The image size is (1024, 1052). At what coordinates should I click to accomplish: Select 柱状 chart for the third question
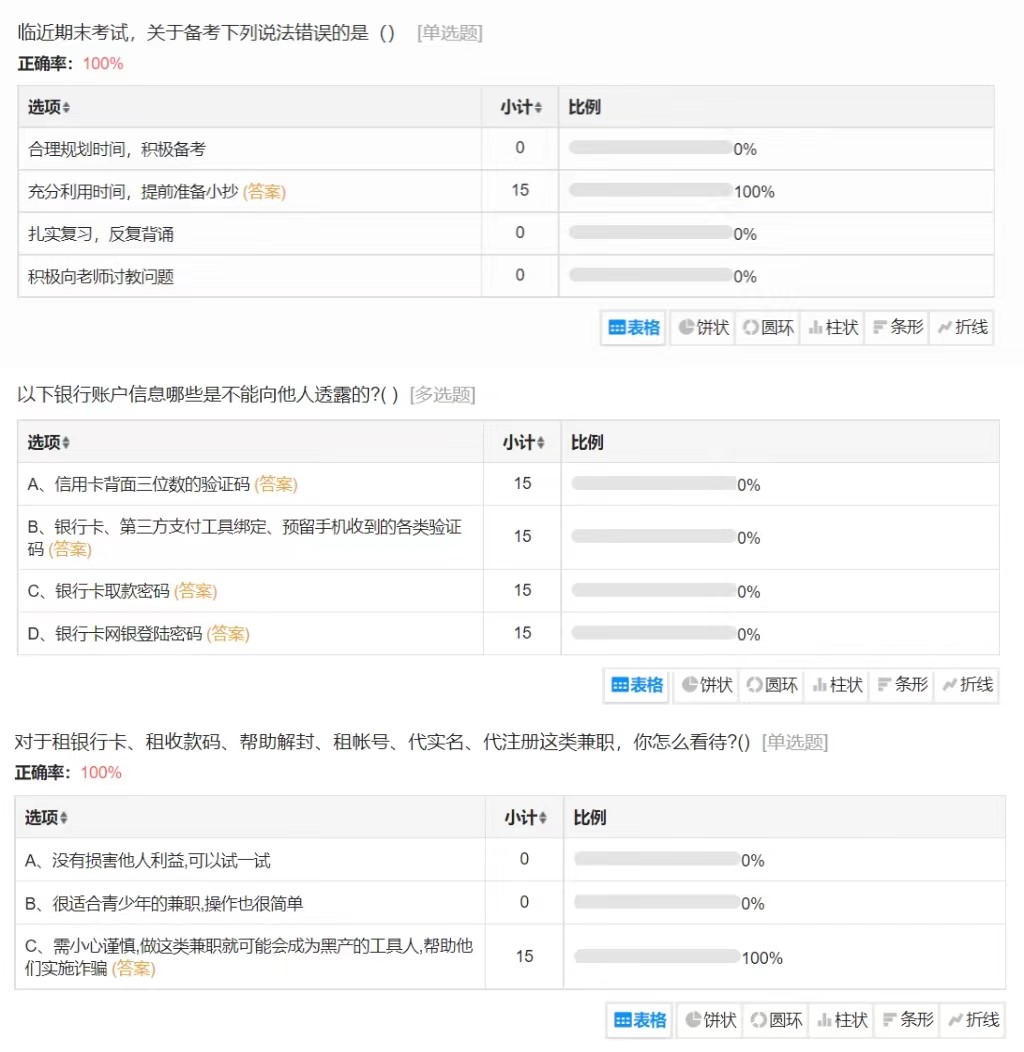pyautogui.click(x=840, y=1020)
